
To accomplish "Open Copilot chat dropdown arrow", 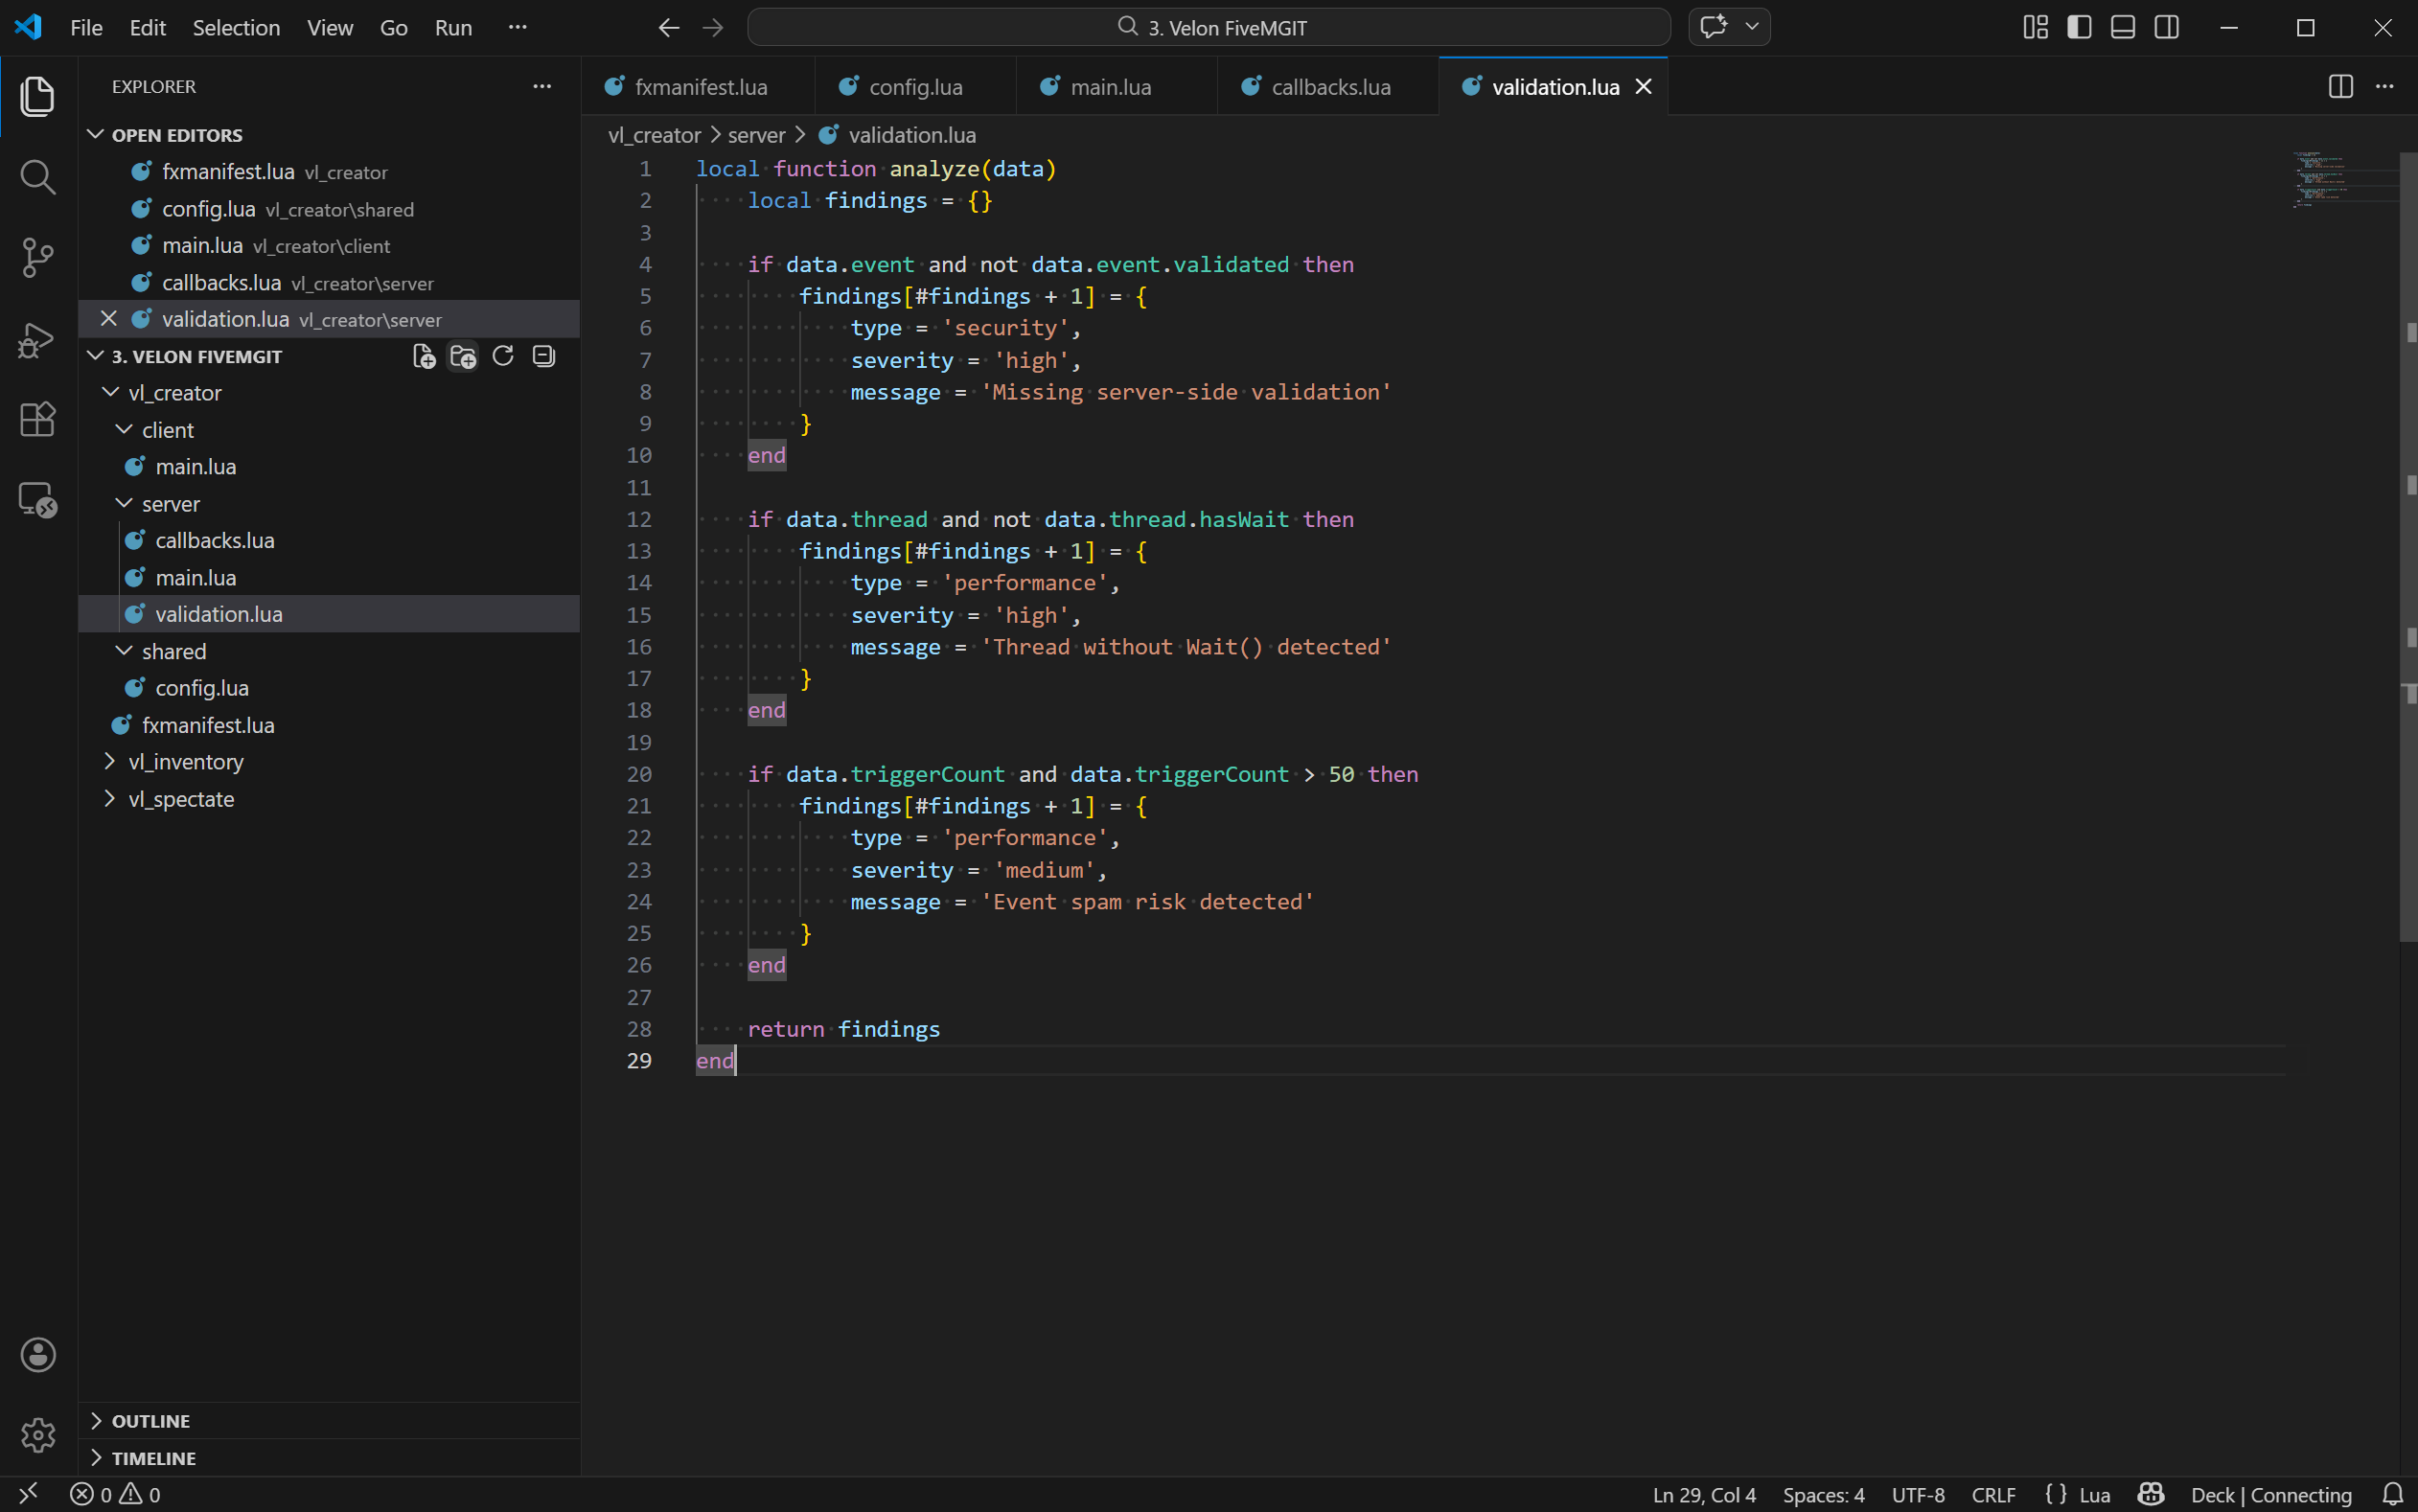I will pyautogui.click(x=1752, y=27).
